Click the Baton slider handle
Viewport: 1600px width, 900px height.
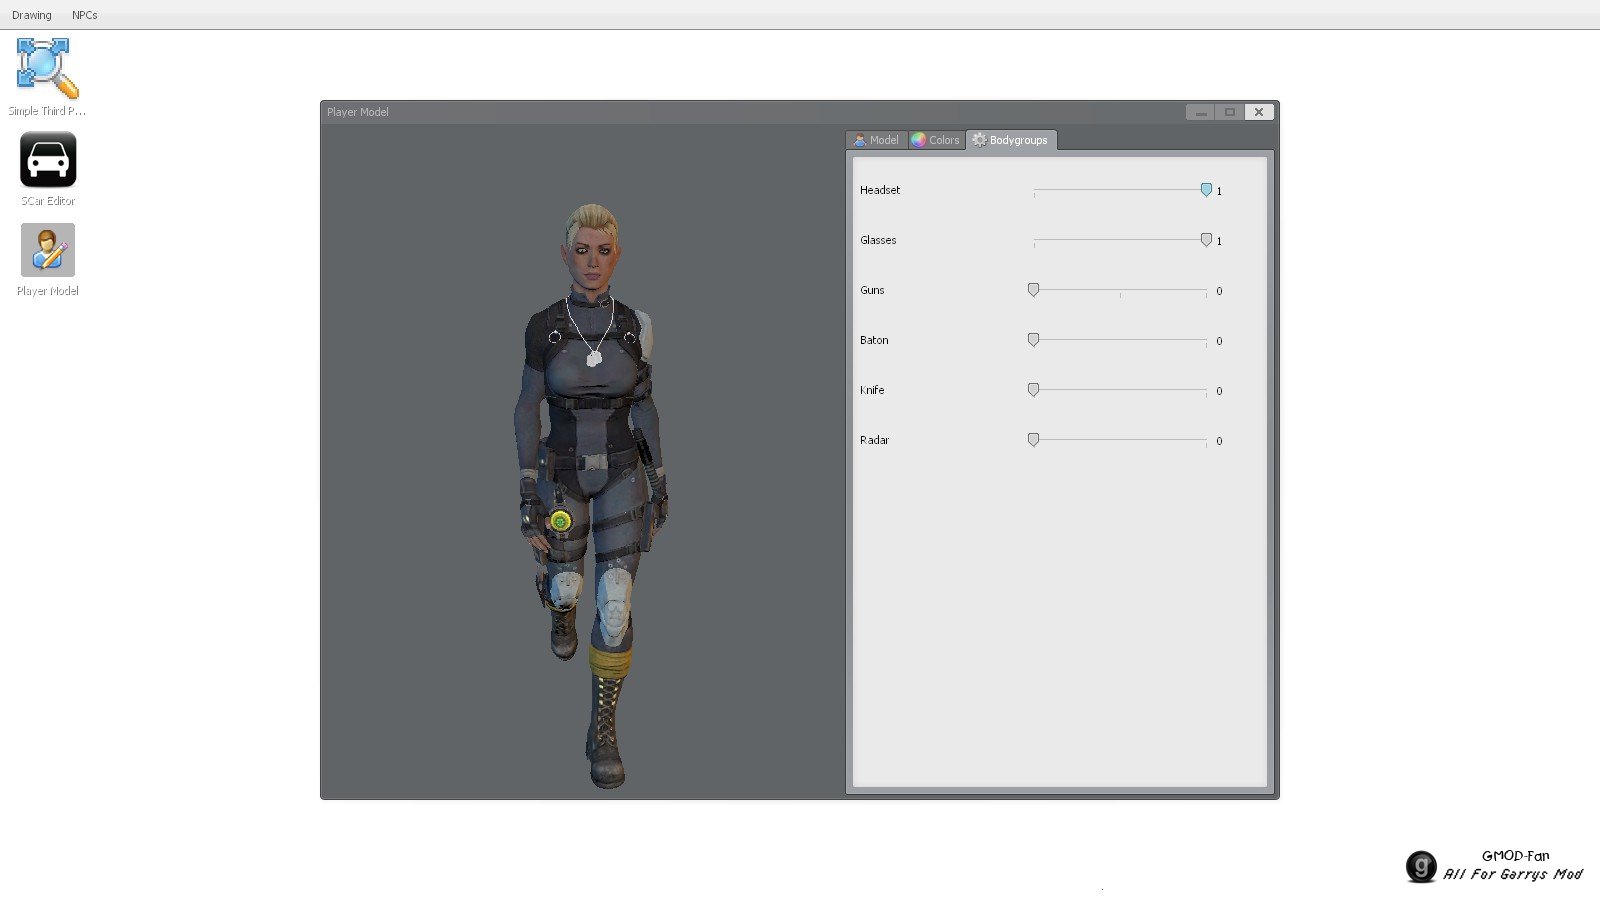[1033, 340]
